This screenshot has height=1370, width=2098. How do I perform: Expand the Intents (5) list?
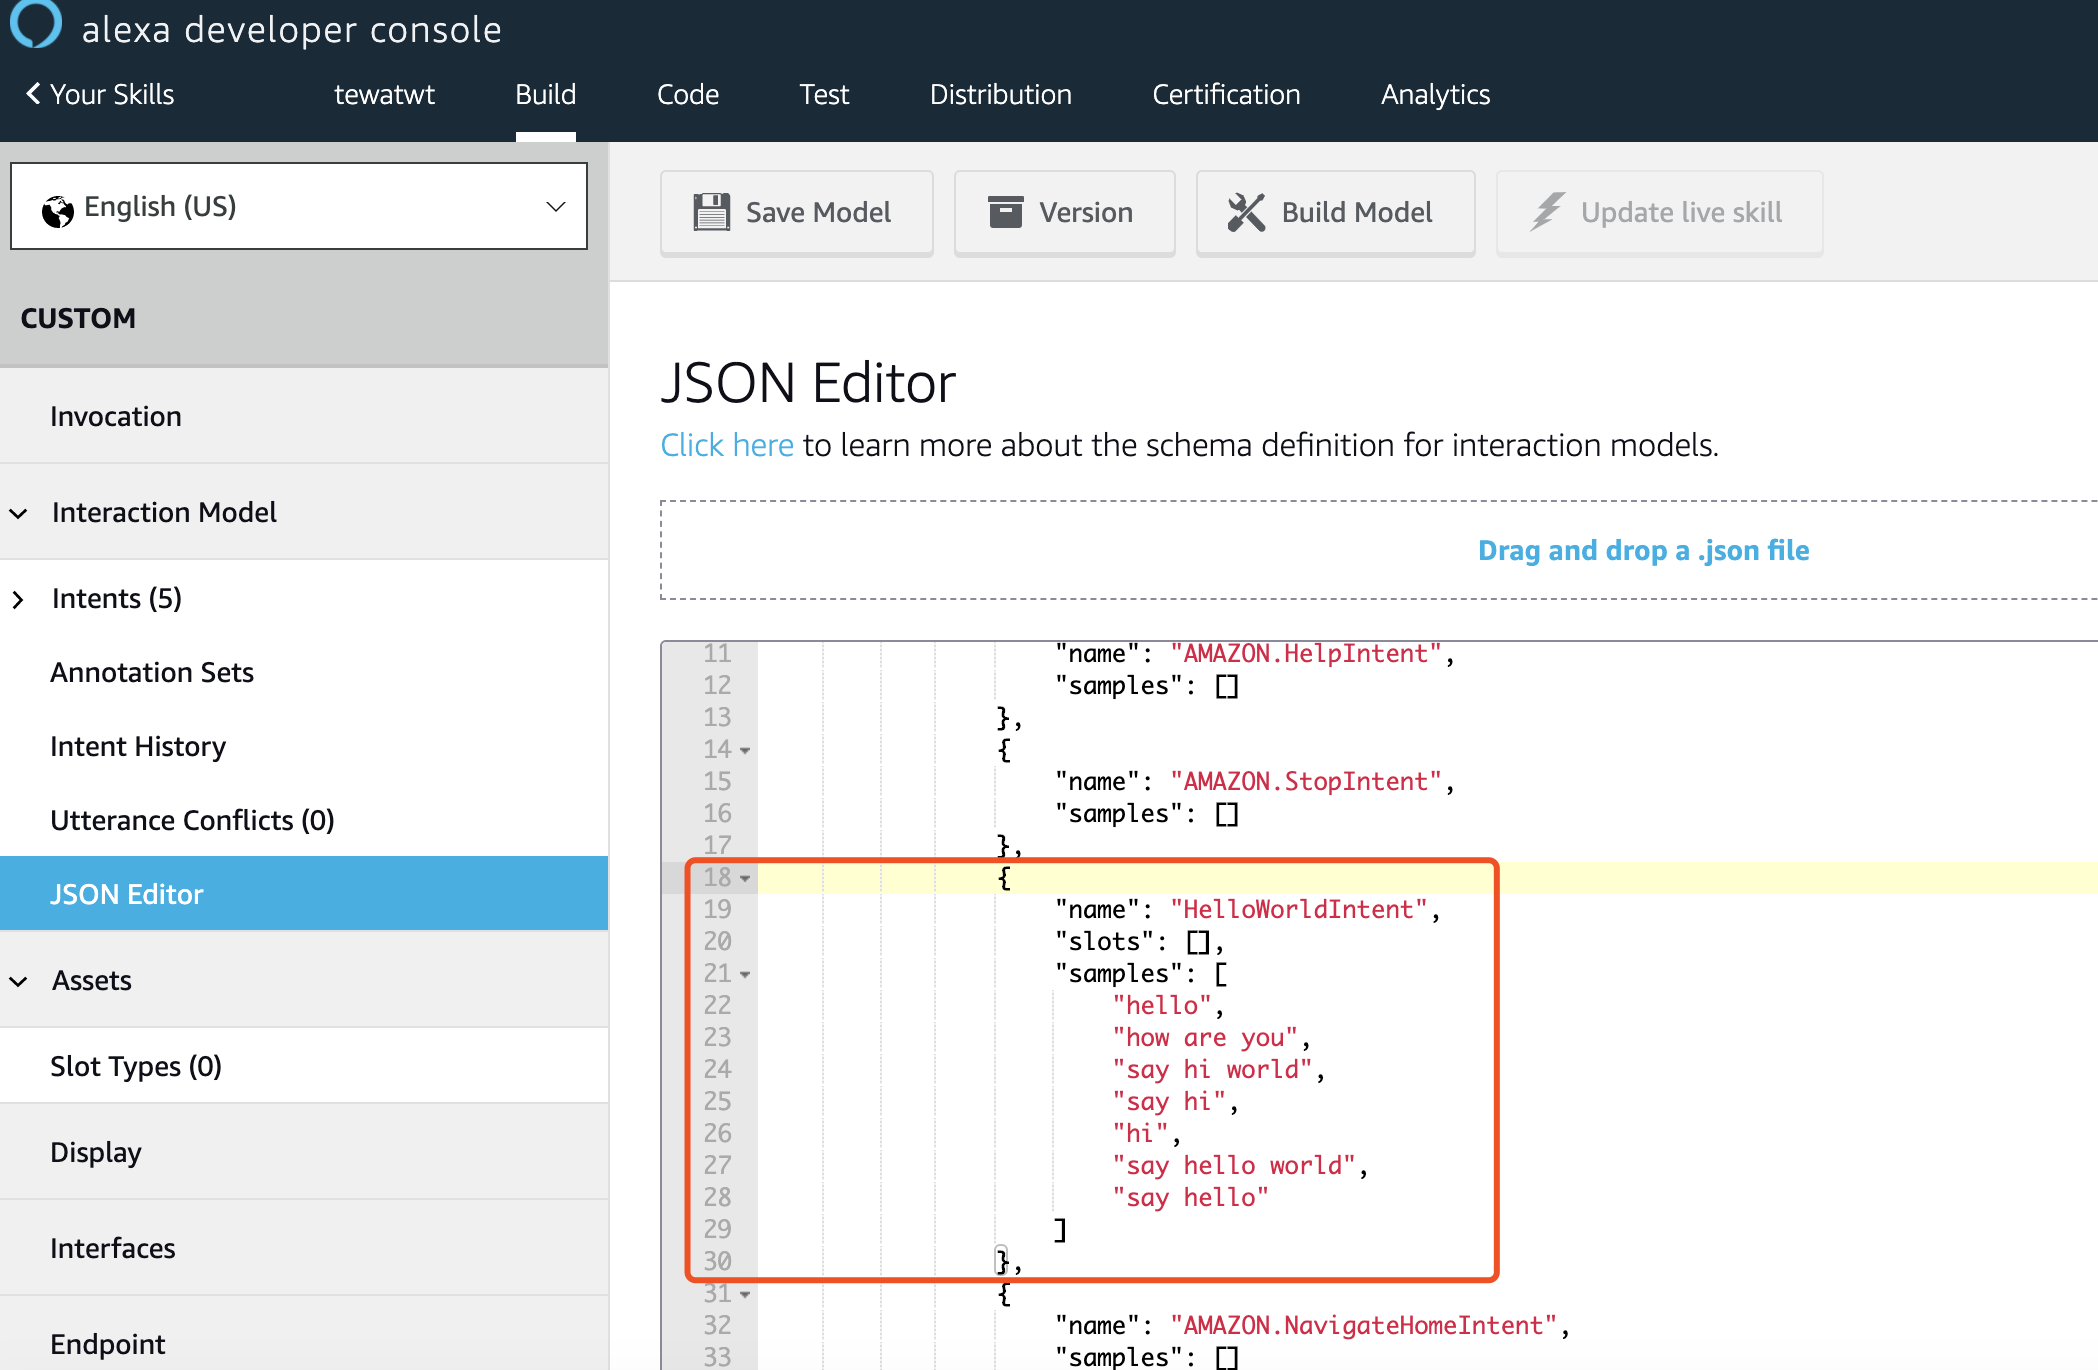[x=18, y=599]
